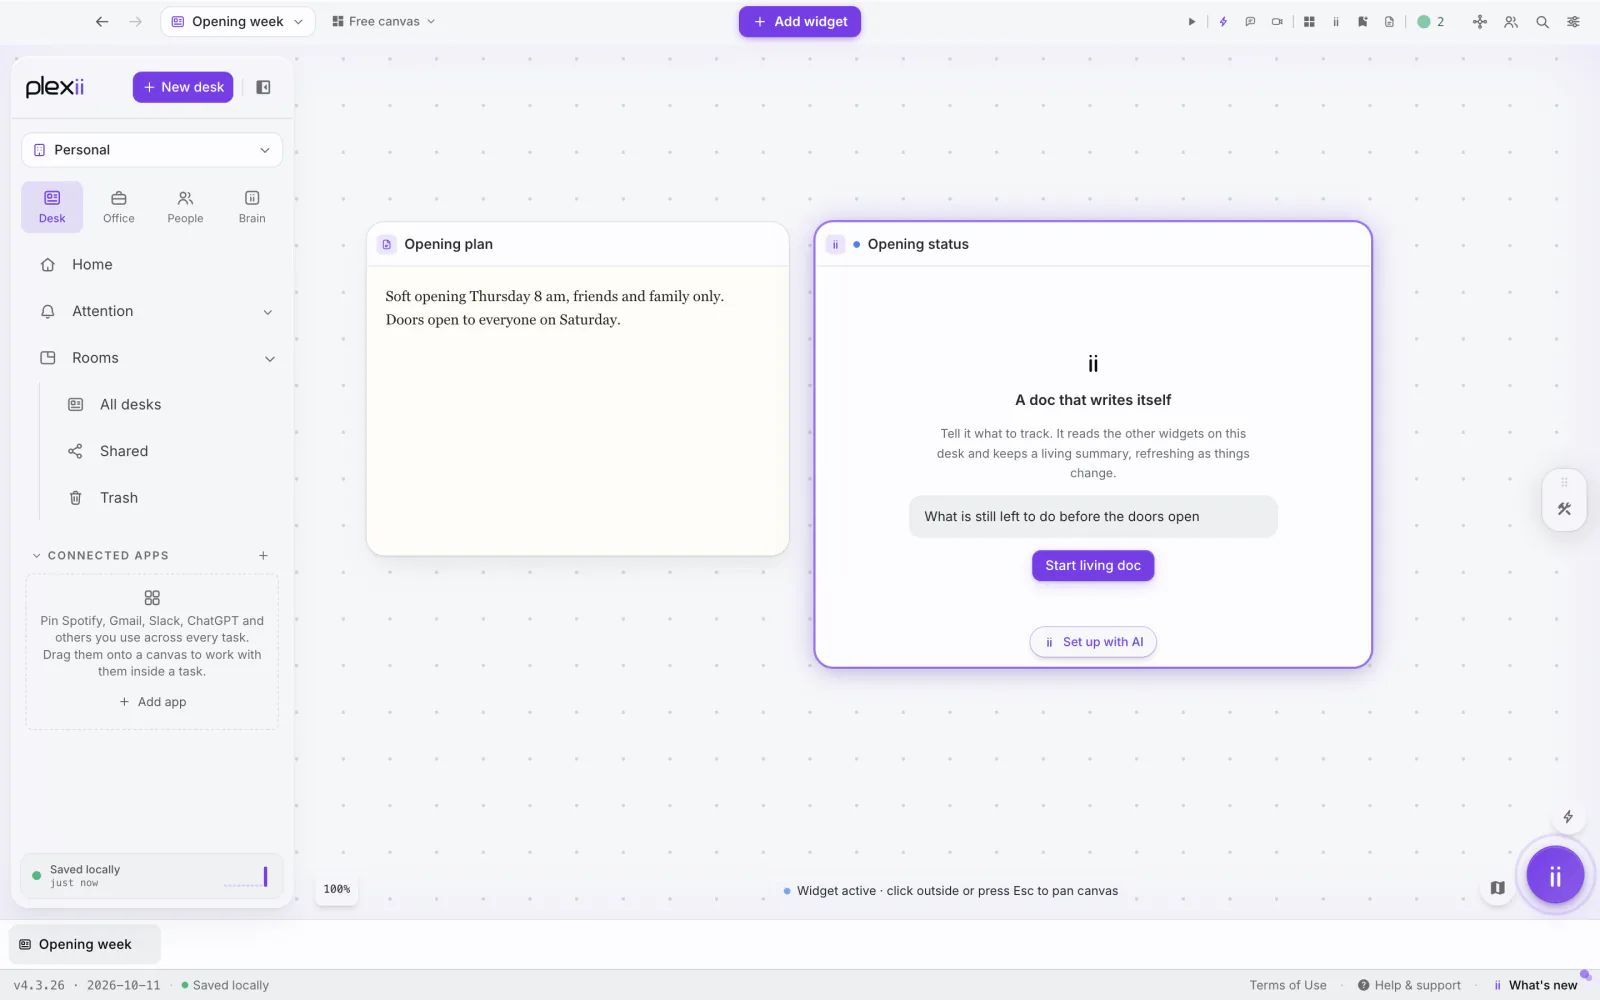The width and height of the screenshot is (1600, 1000).
Task: Switch to the Brain tab
Action: [x=252, y=207]
